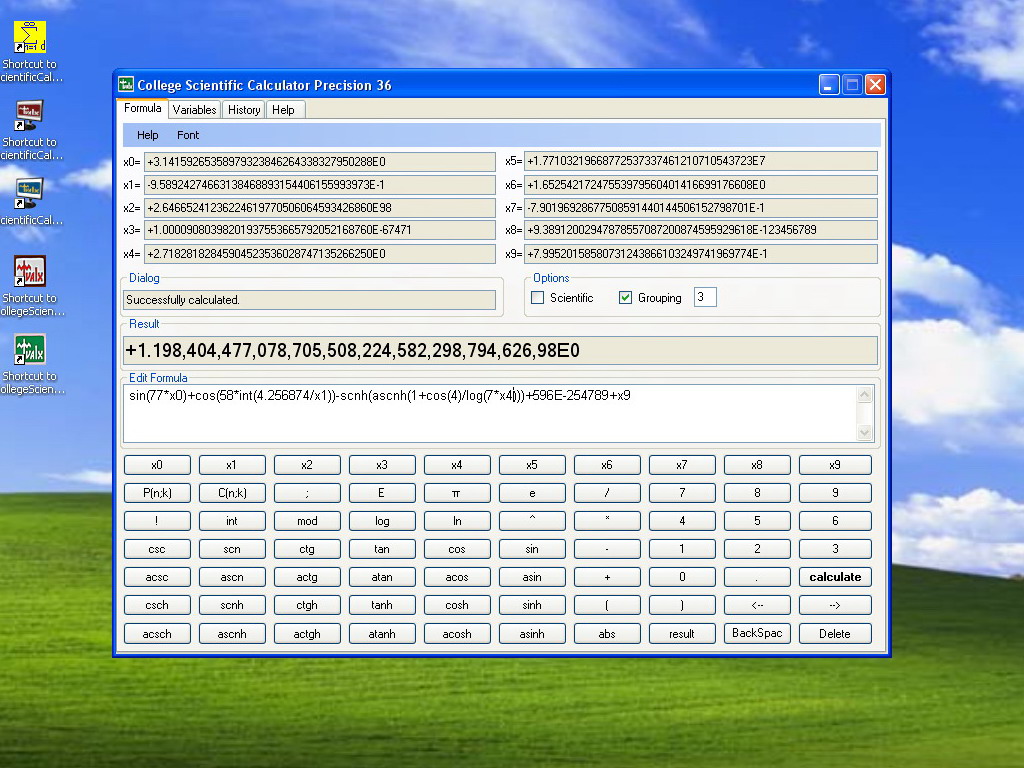Click the Delete button

pos(835,633)
